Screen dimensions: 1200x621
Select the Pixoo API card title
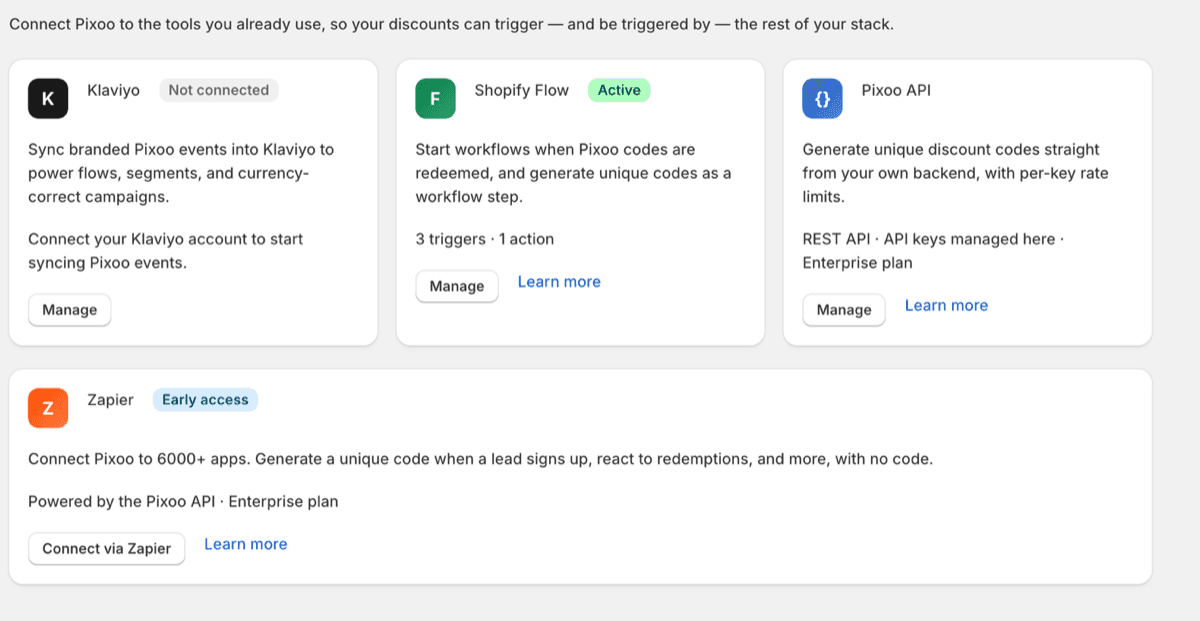pos(896,90)
